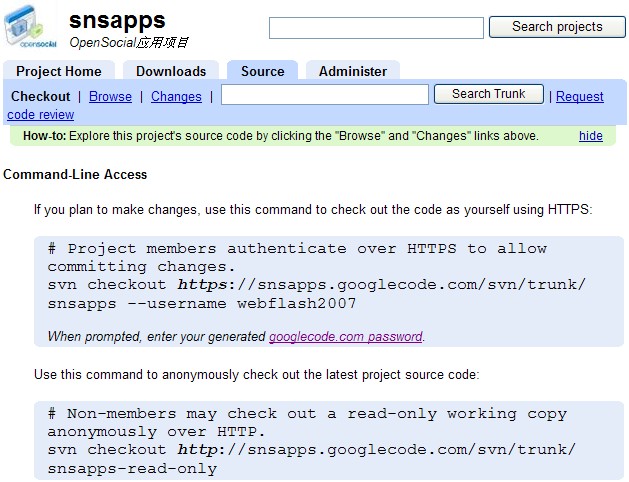Click the 'How-to:' tip text
The width and height of the screenshot is (629, 482).
tap(281, 136)
